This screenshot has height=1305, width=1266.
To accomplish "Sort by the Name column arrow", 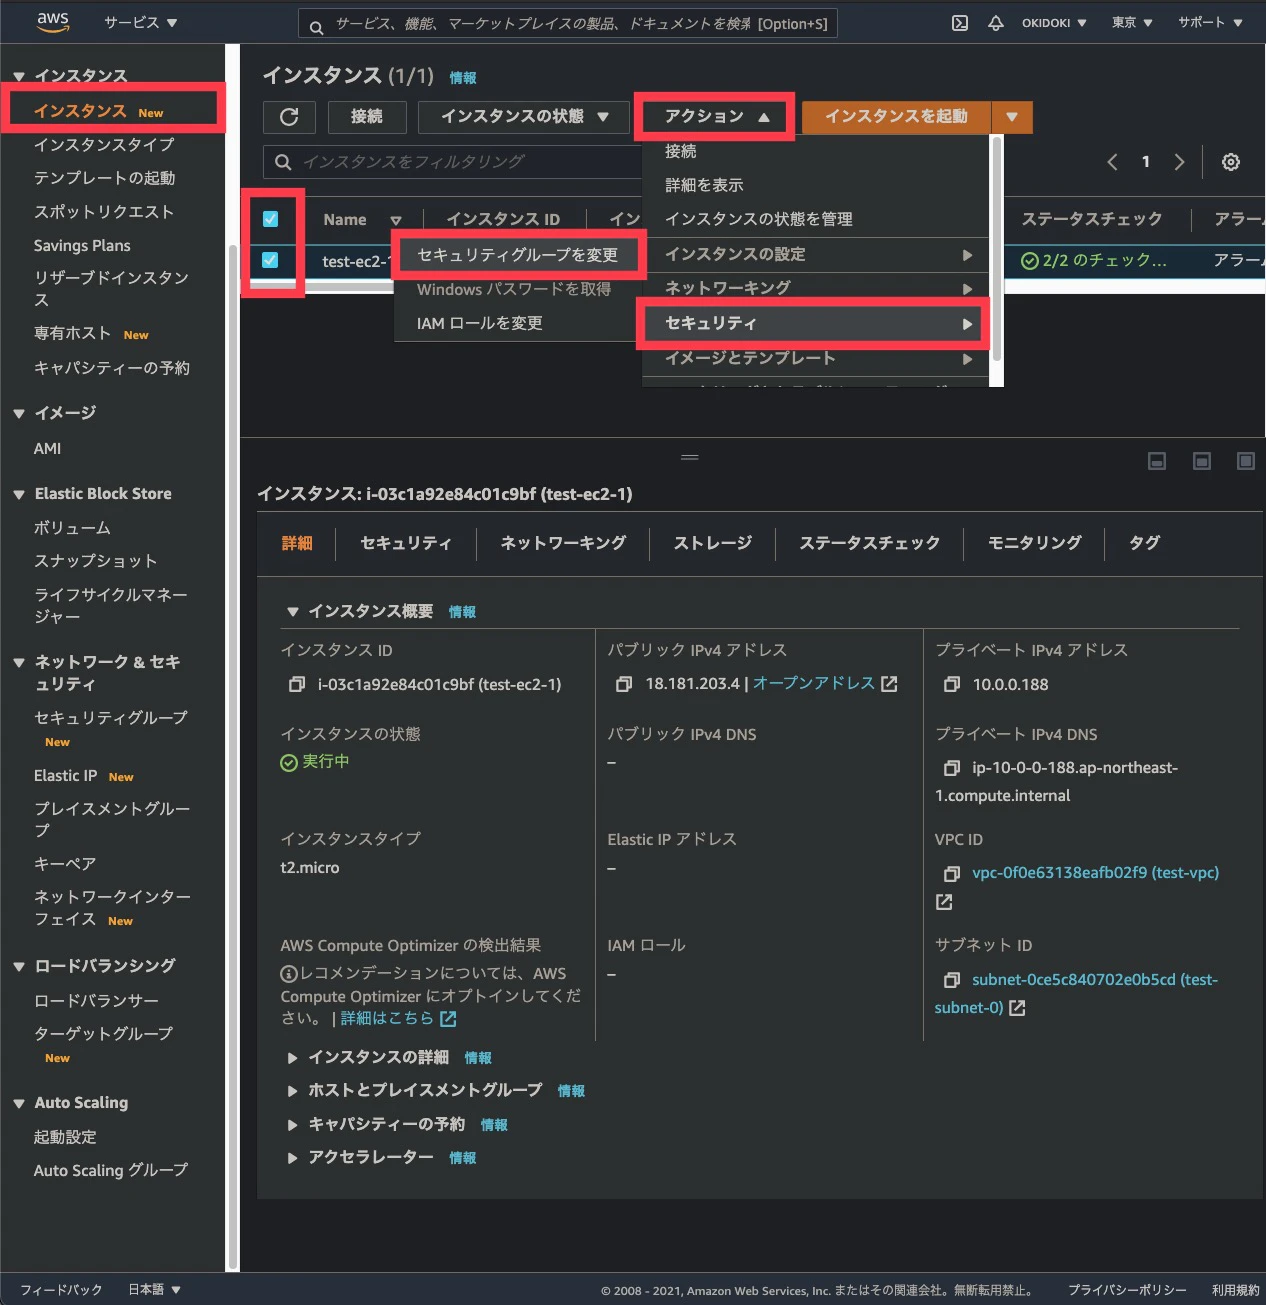I will pyautogui.click(x=396, y=220).
